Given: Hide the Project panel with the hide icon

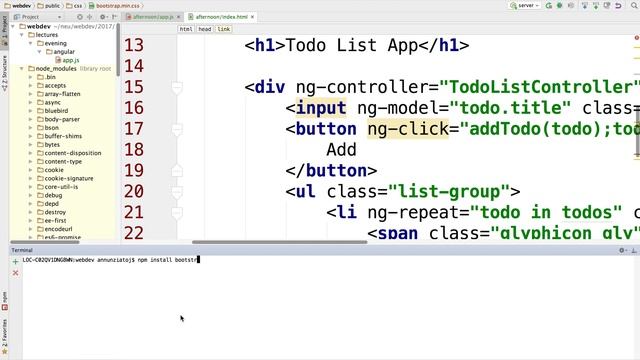Looking at the screenshot, I should click(114, 17).
